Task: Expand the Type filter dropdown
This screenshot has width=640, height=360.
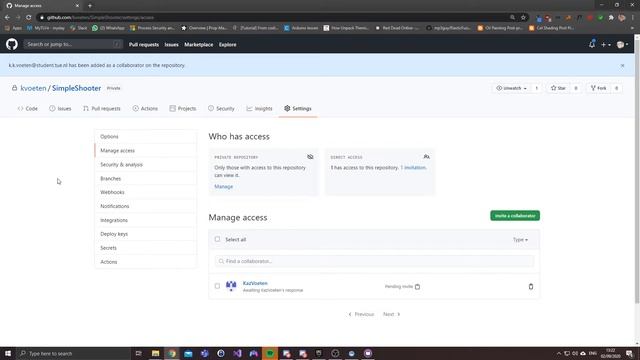Action: coord(520,240)
